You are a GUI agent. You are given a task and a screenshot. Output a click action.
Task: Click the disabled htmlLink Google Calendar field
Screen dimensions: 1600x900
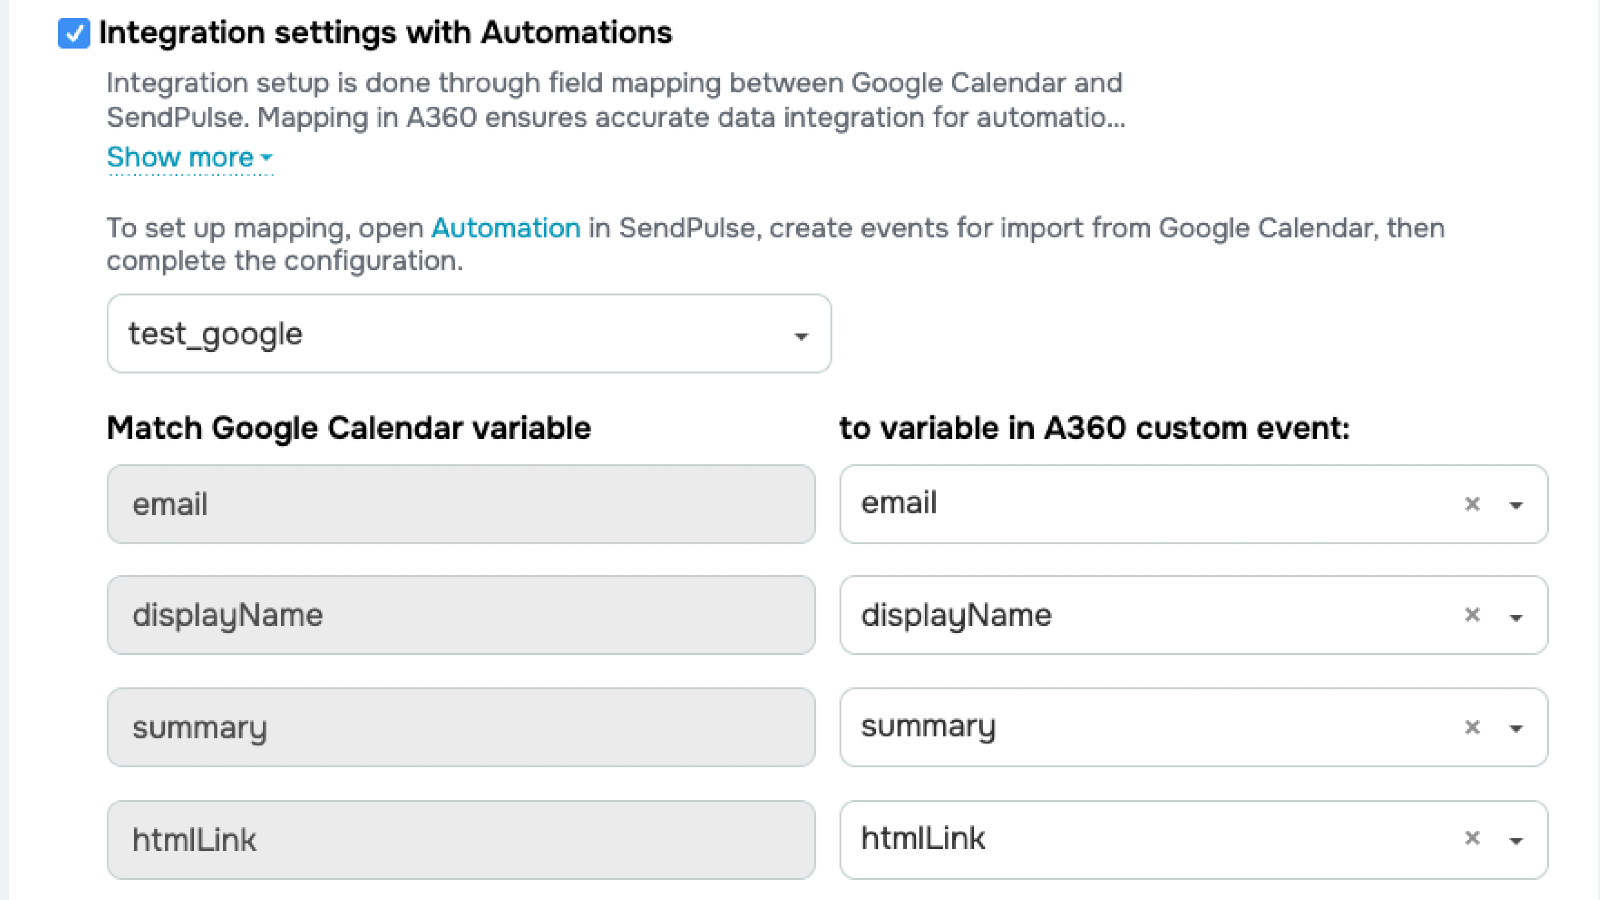461,840
